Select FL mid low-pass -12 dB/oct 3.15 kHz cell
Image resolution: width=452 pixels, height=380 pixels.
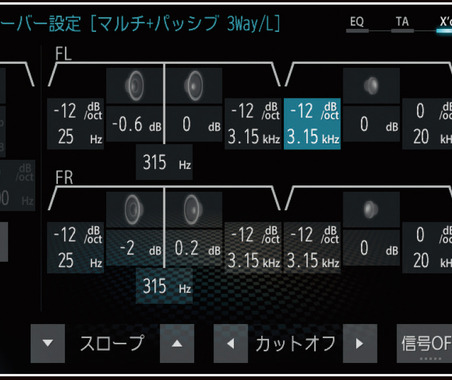253,124
